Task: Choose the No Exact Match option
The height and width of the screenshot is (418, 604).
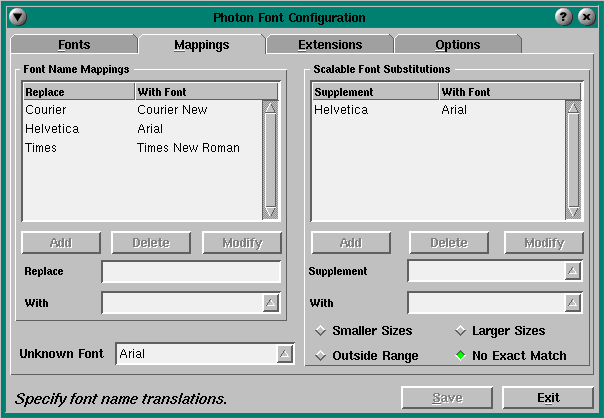Action: click(x=461, y=355)
